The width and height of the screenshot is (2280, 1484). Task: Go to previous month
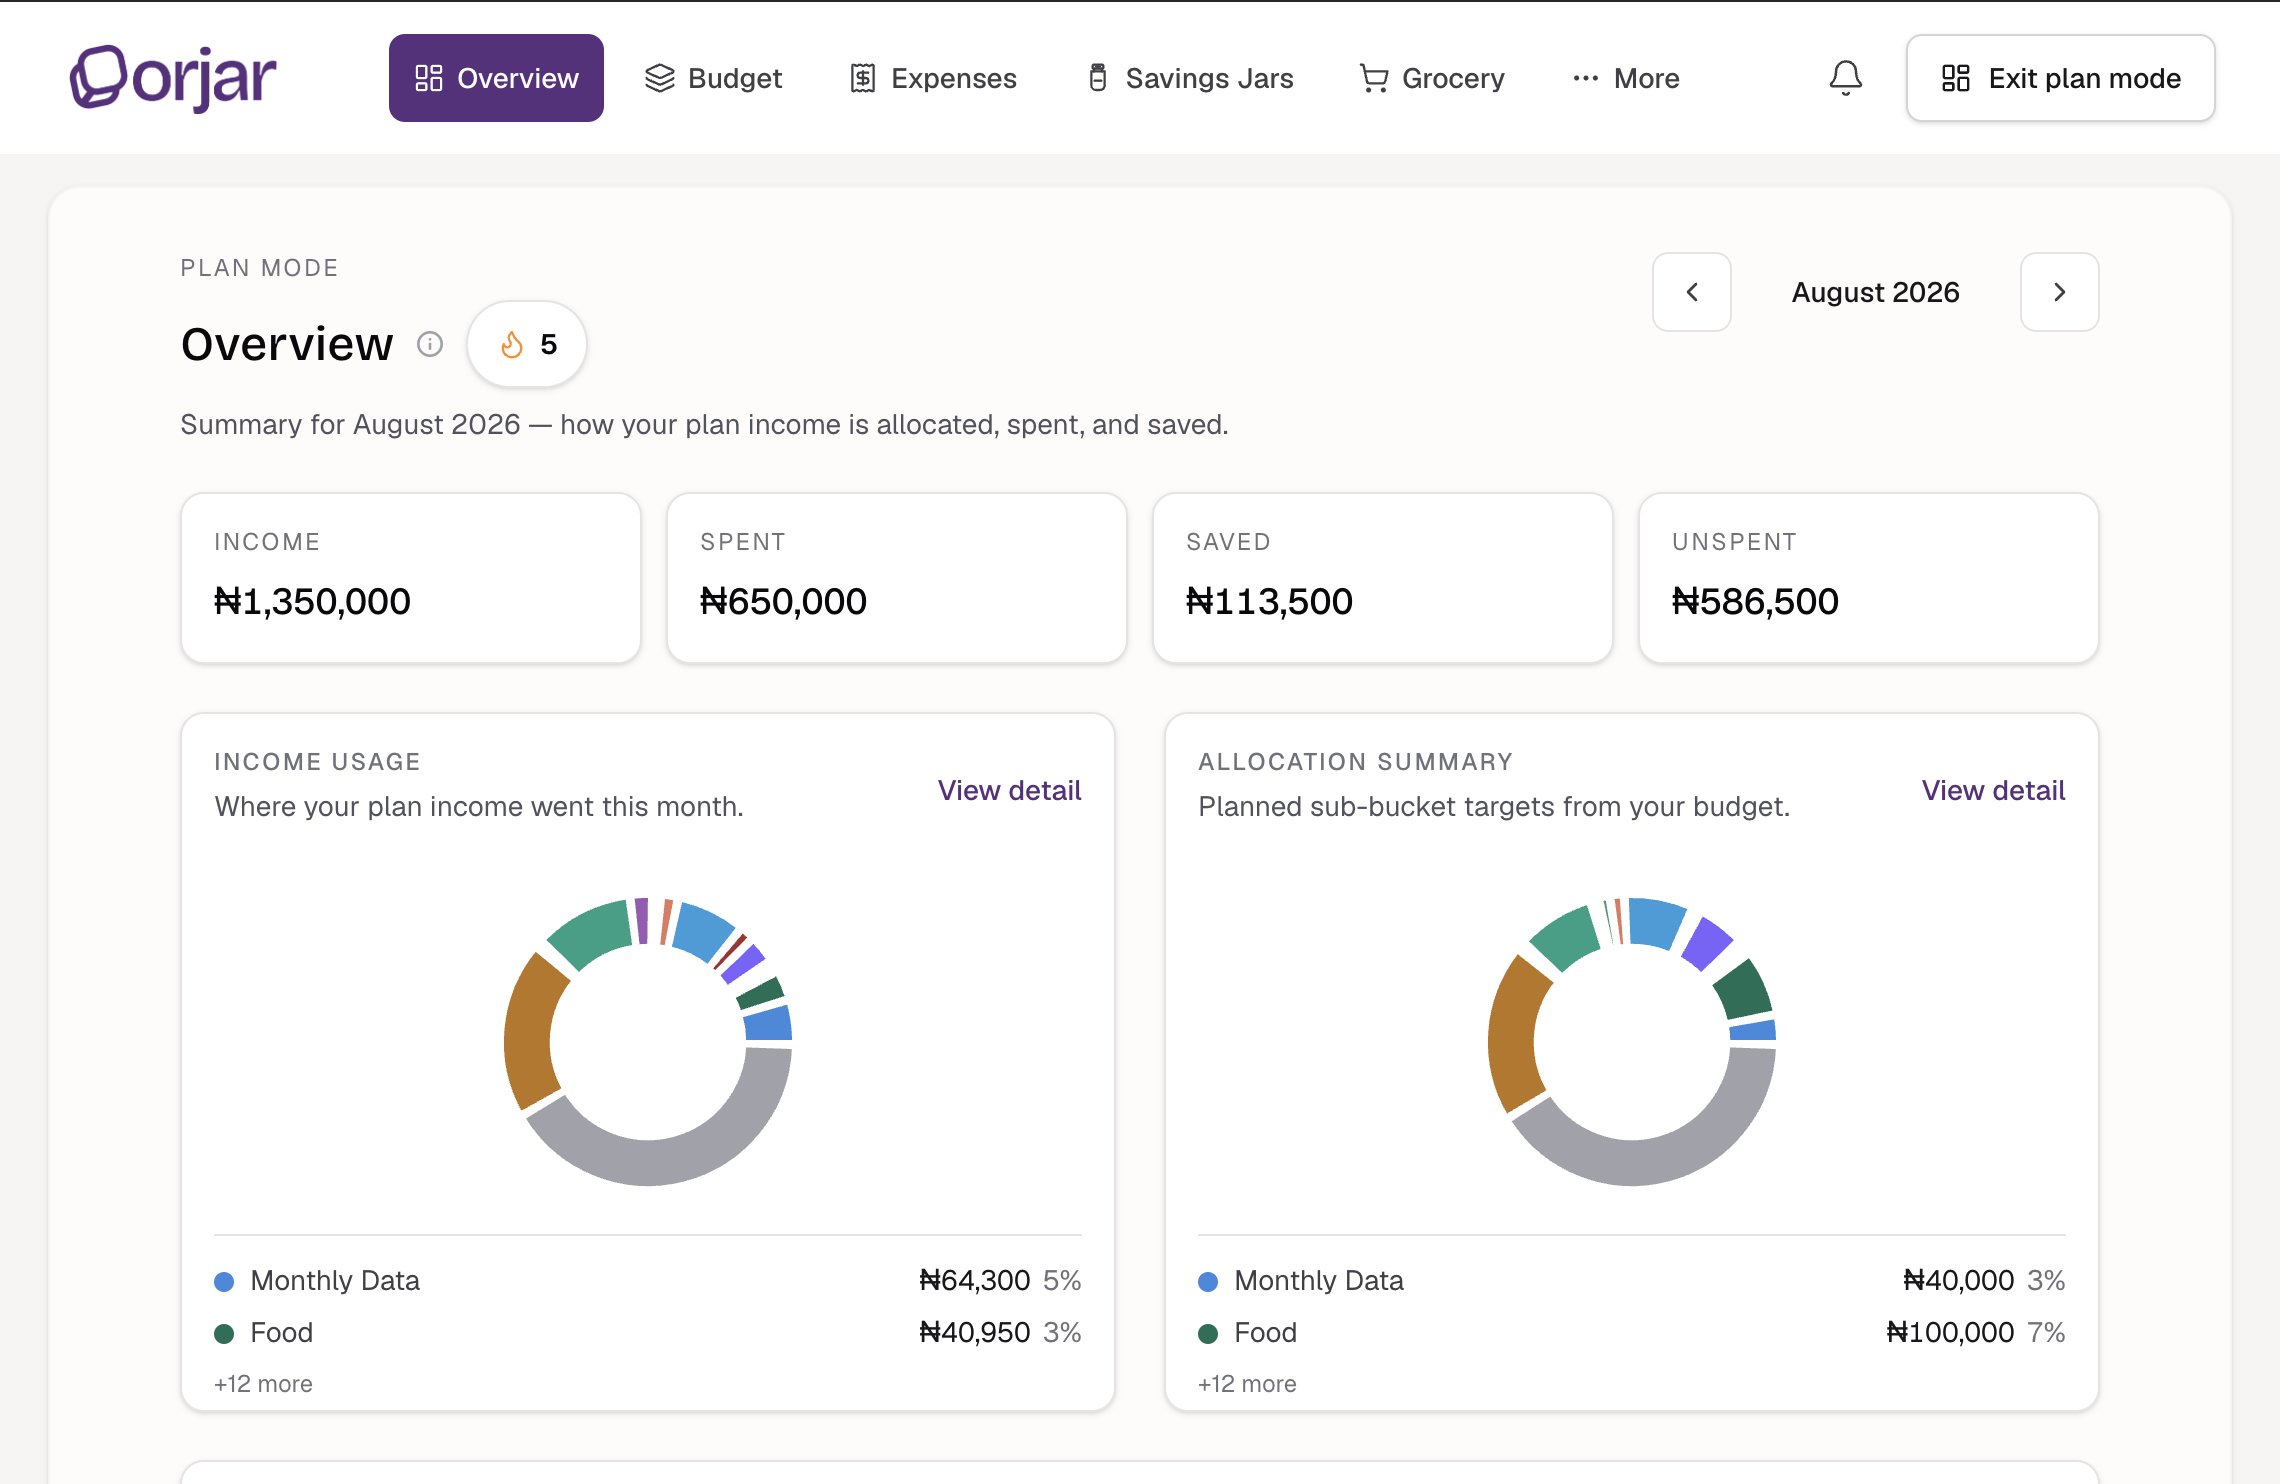pos(1692,292)
